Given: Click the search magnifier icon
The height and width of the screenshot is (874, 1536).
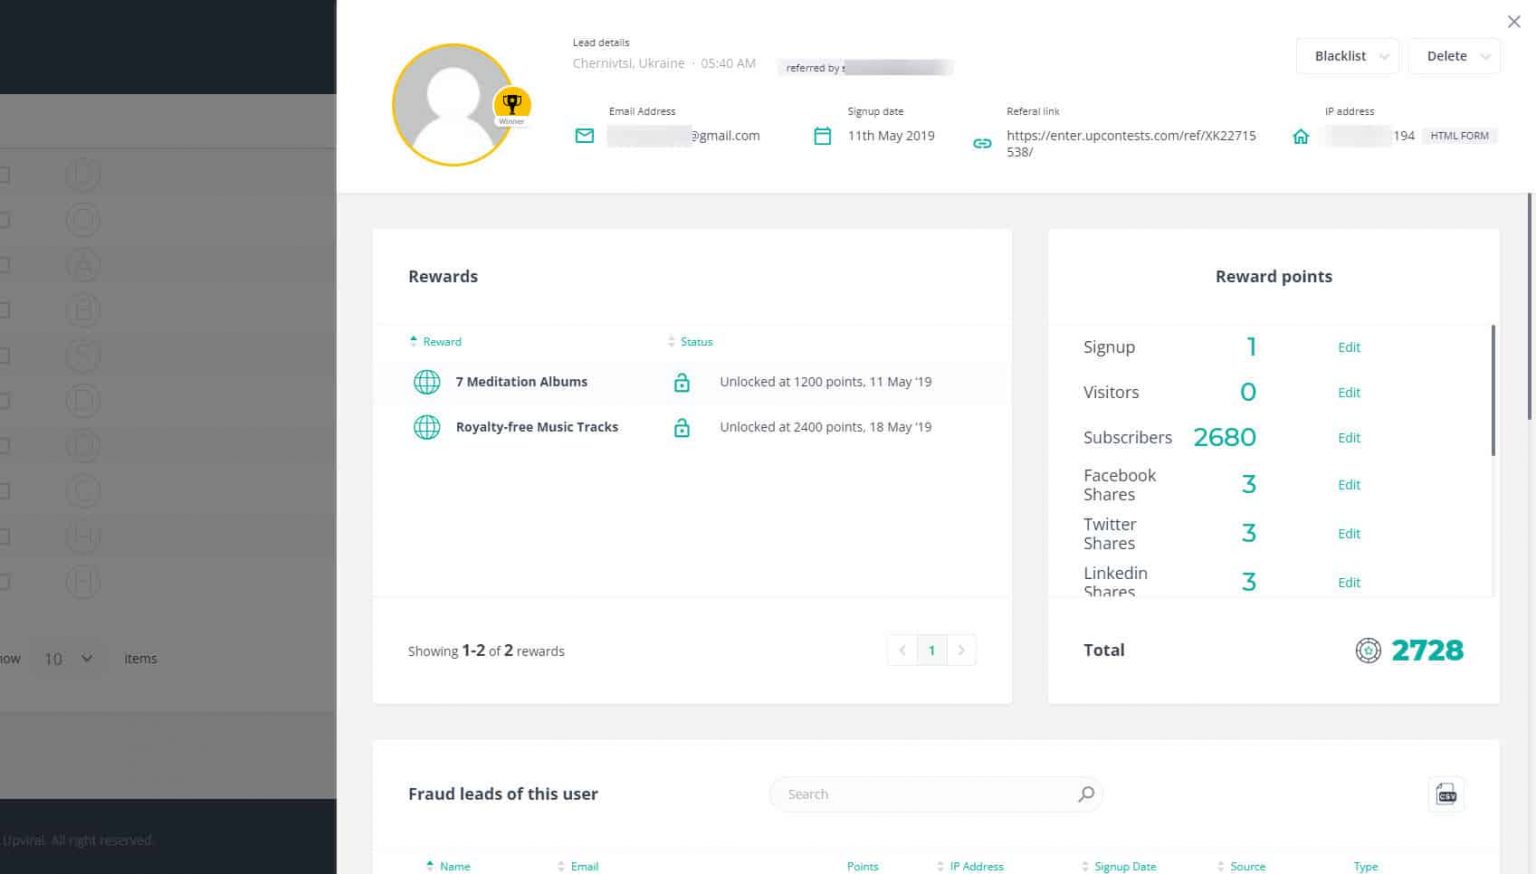Looking at the screenshot, I should (x=1086, y=794).
